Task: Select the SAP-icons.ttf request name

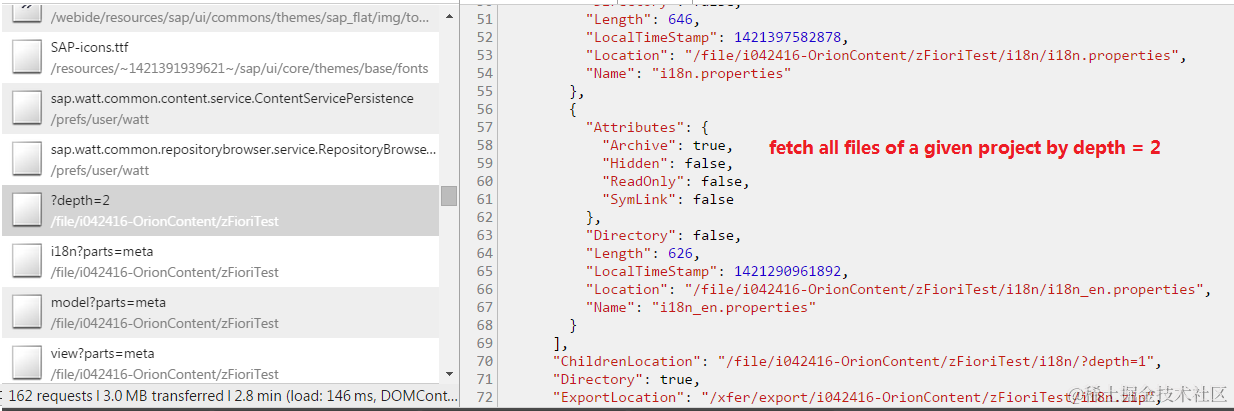Action: pyautogui.click(x=89, y=48)
